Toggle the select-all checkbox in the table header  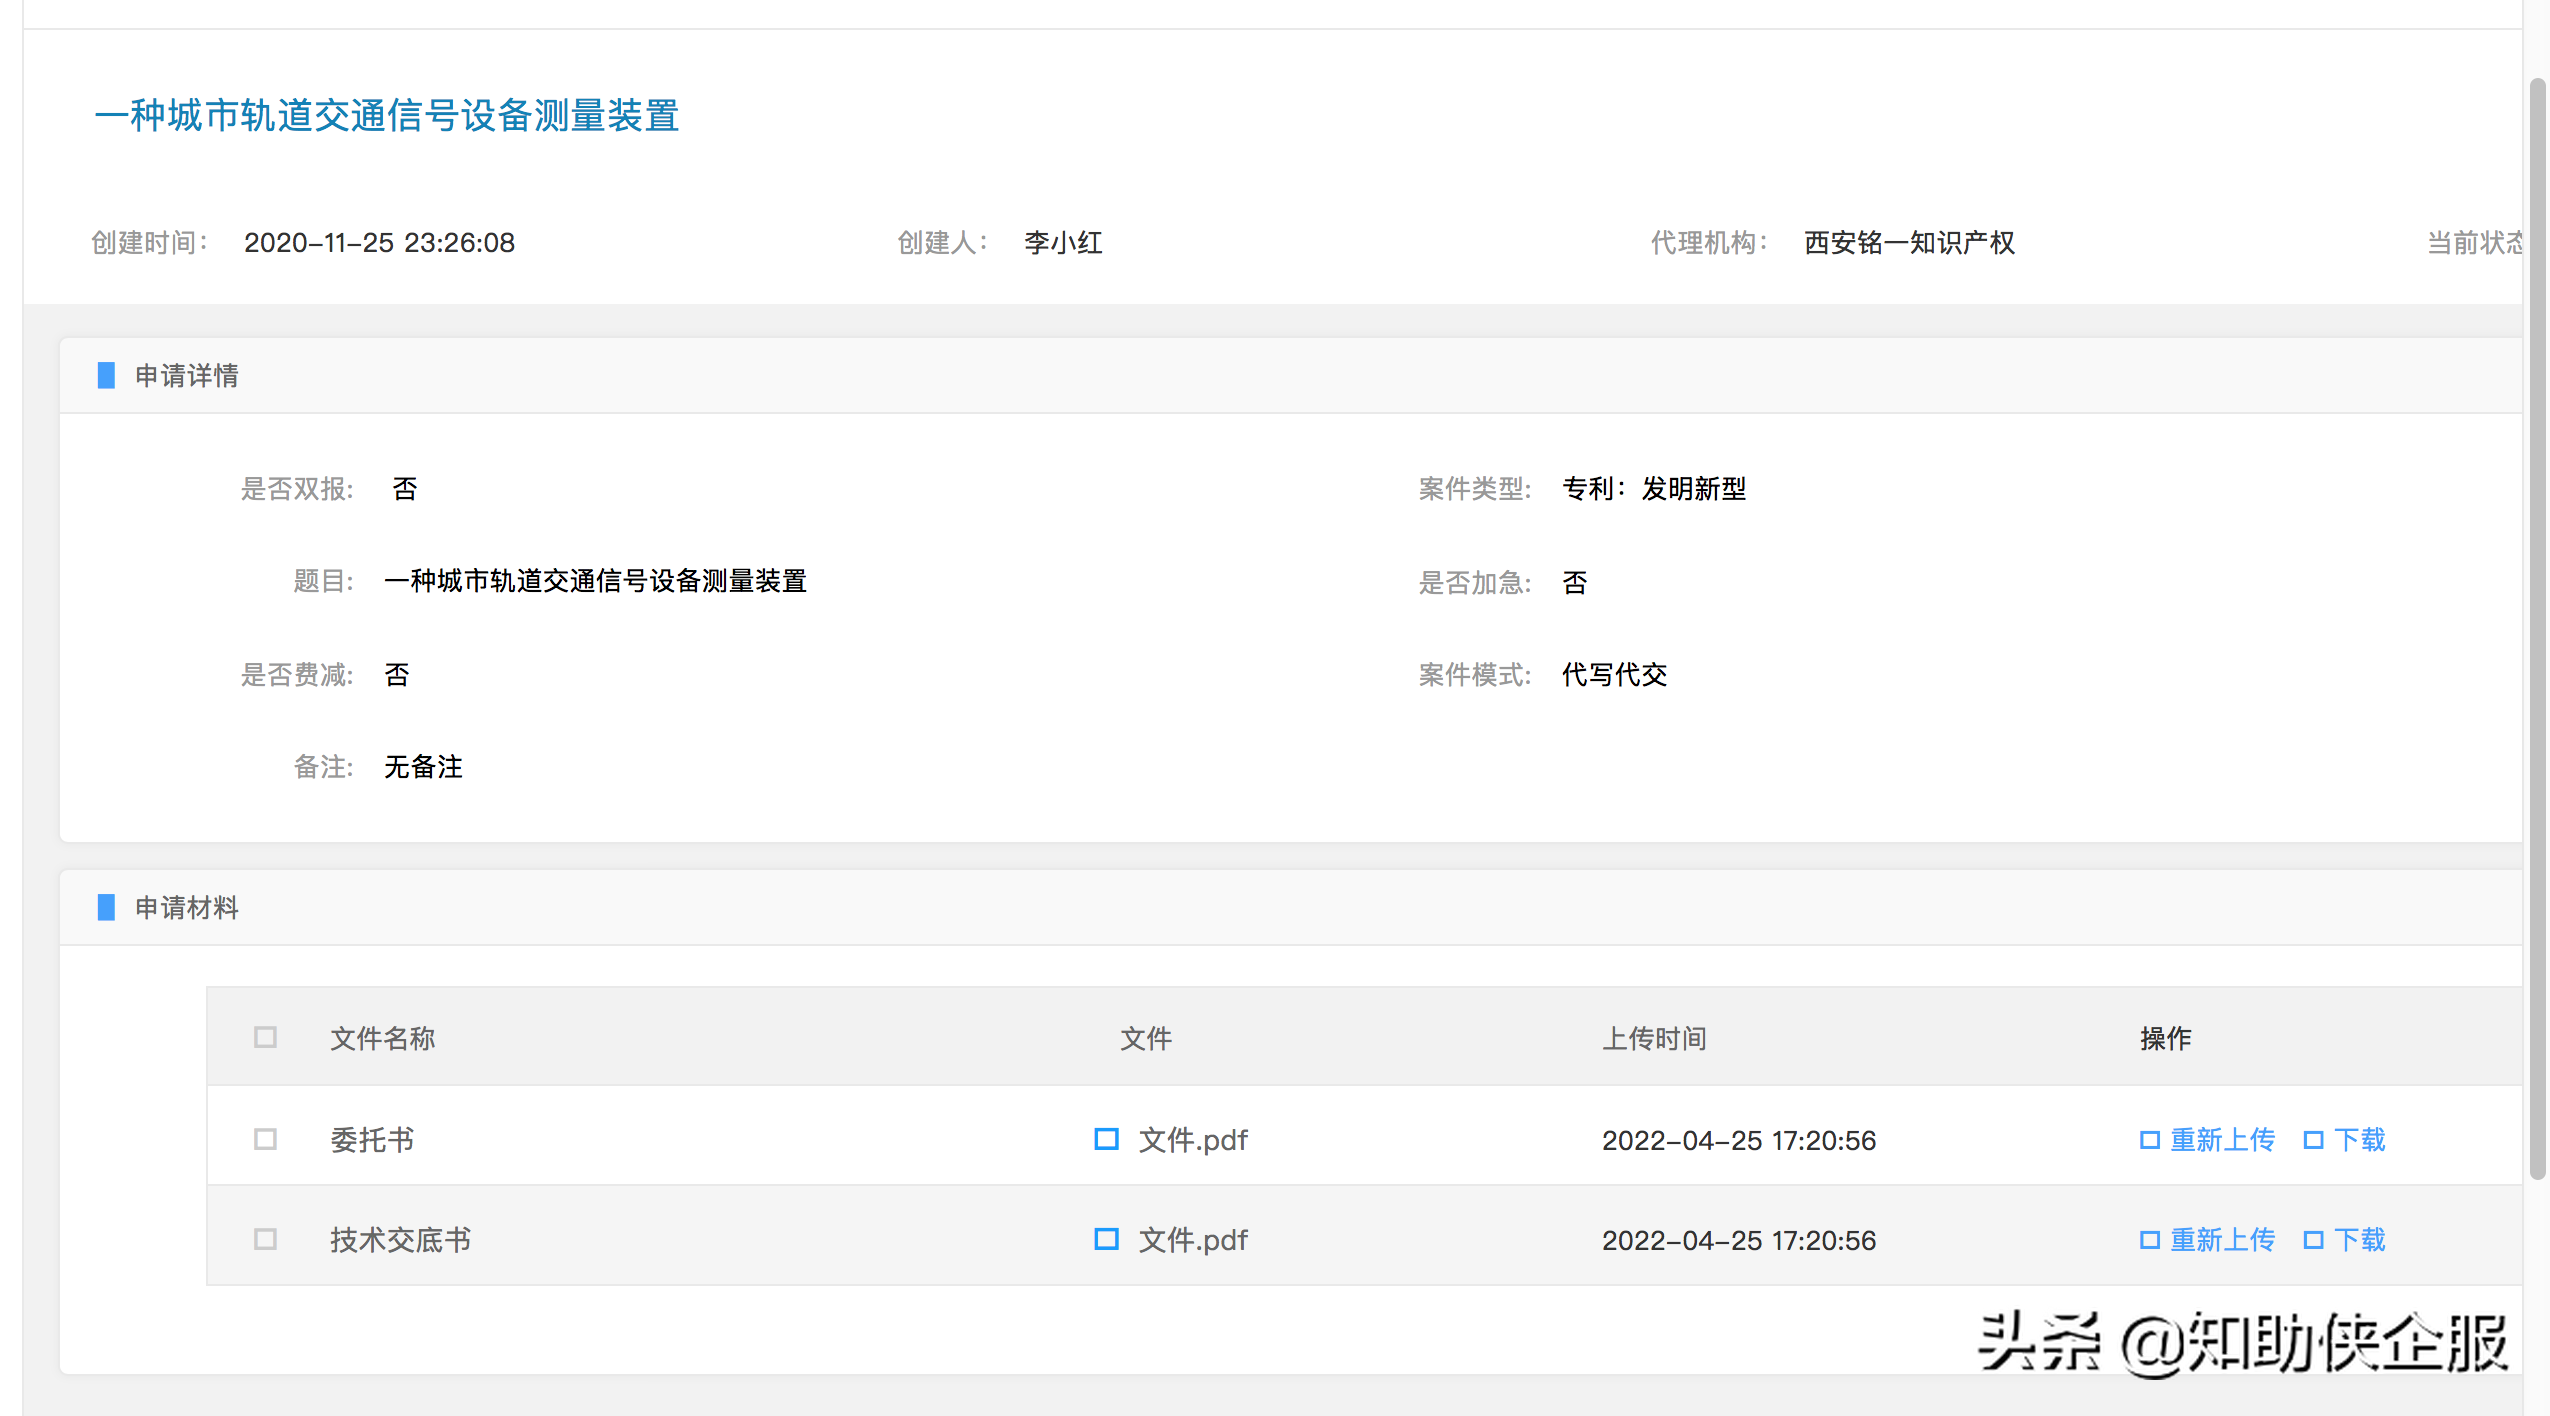(265, 1038)
